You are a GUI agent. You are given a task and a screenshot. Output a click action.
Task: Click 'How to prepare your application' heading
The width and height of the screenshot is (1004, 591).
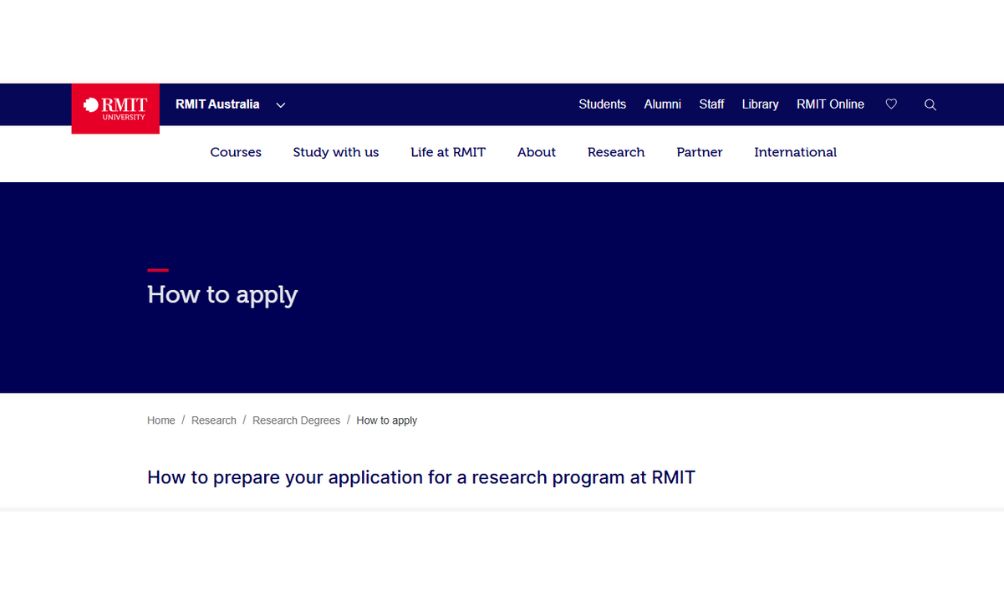(421, 478)
